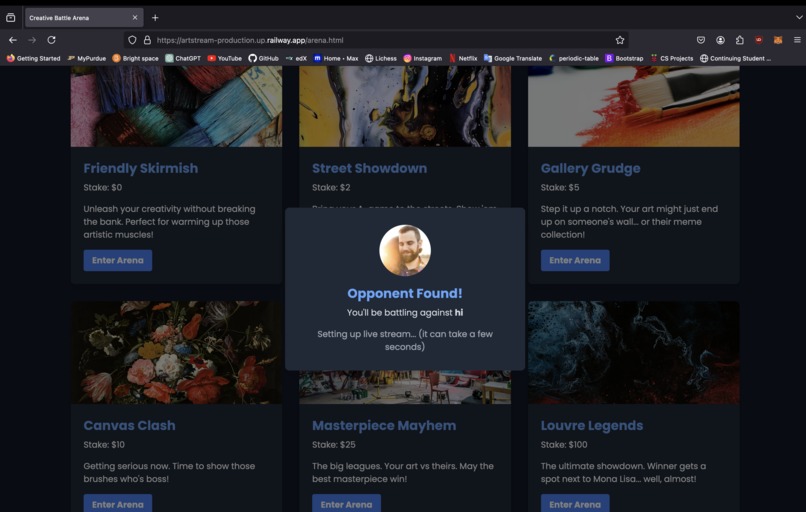Click the Canvas Clash flower painting image

tap(176, 353)
